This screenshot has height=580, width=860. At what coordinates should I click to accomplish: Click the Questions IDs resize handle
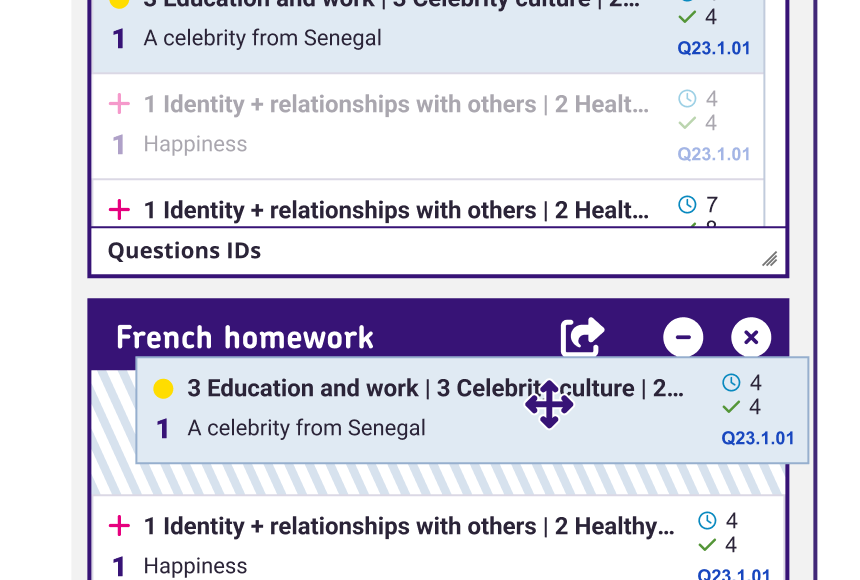pyautogui.click(x=769, y=259)
